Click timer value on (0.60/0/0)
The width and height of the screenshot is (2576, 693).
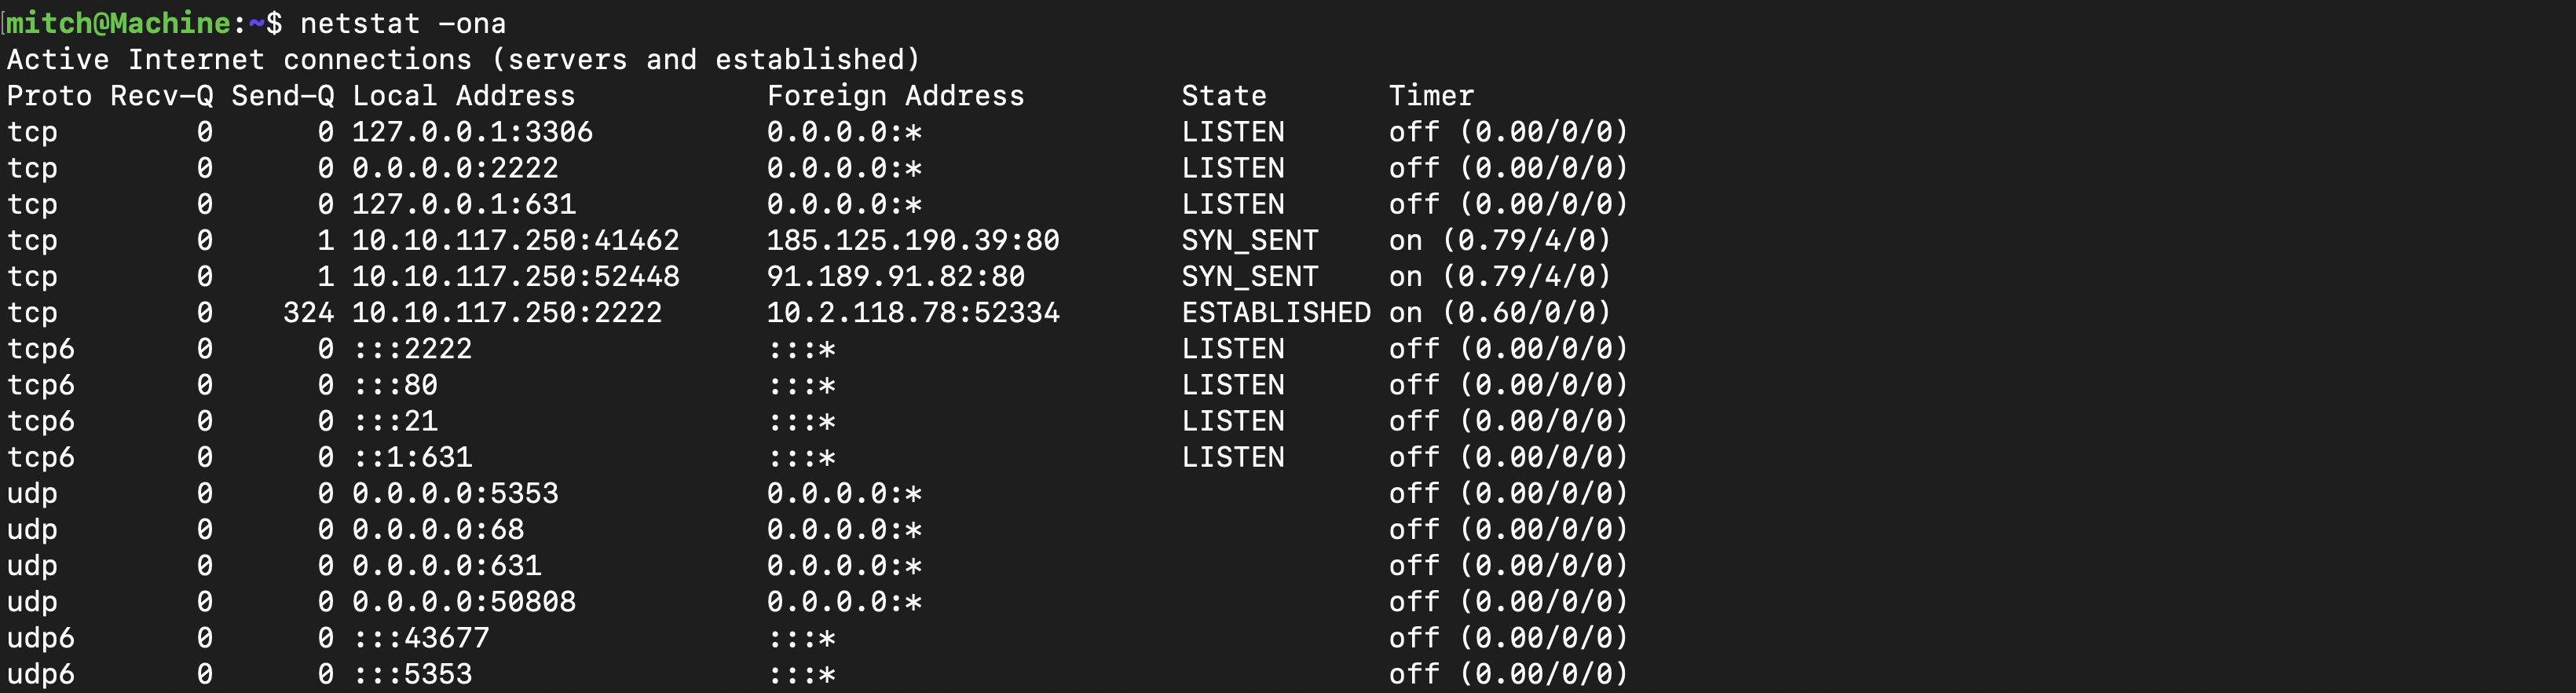(x=1500, y=313)
